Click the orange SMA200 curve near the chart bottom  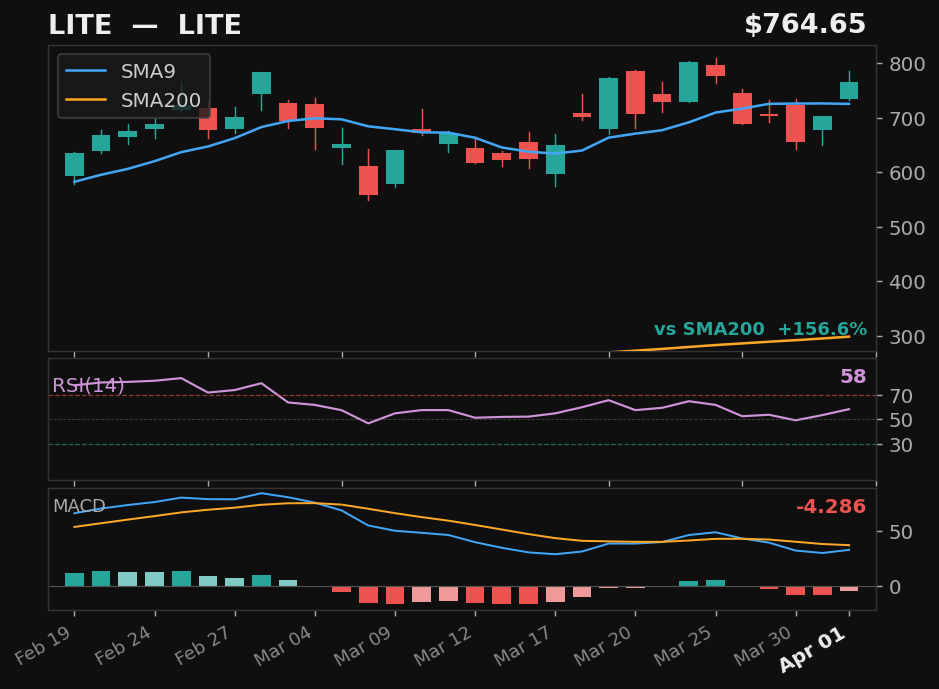750,344
